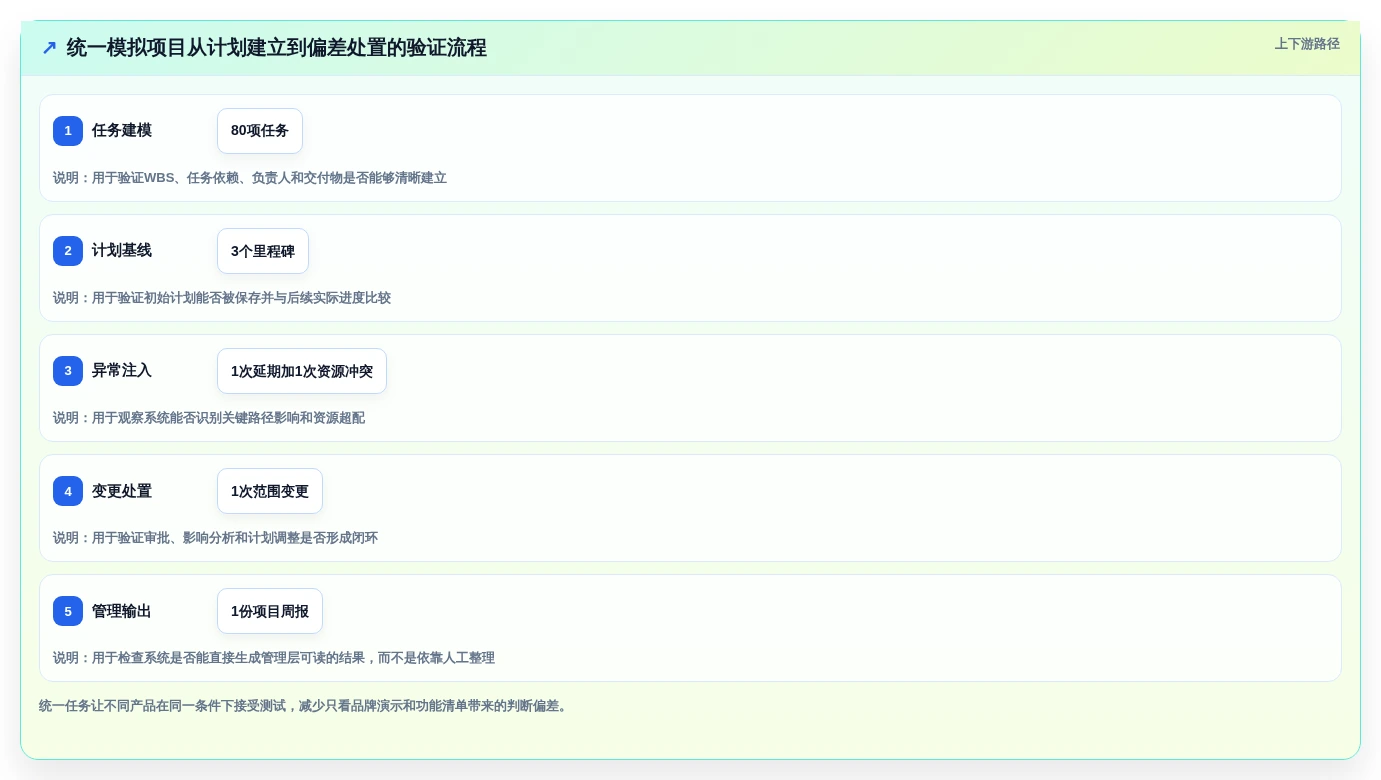The height and width of the screenshot is (780, 1381).
Task: Click the description about 审批、影响分析
Action: (216, 538)
